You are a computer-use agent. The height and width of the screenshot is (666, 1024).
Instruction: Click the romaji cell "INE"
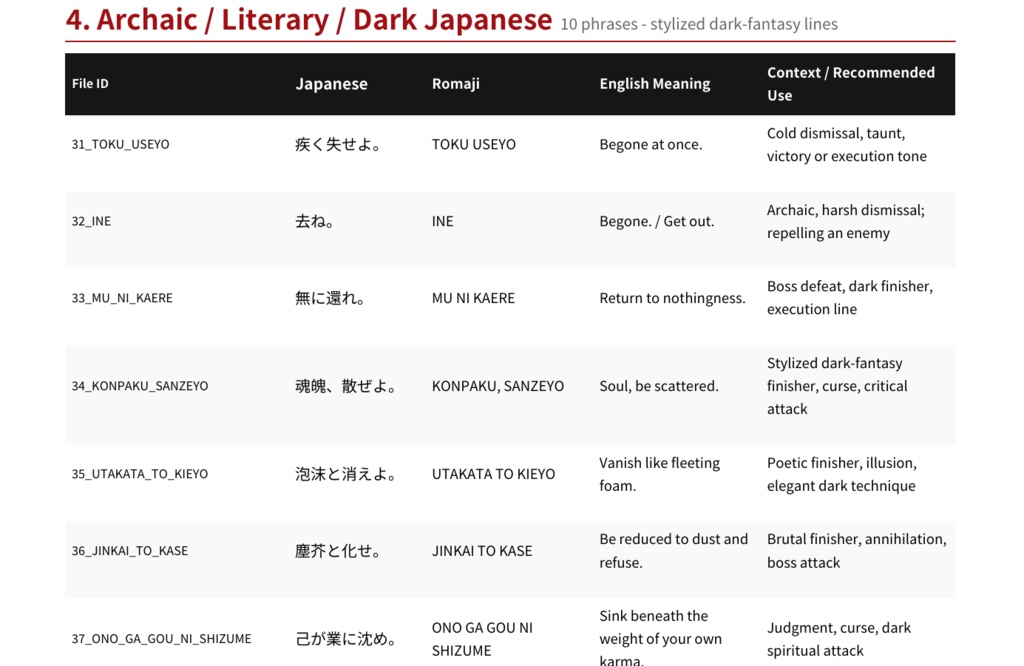click(x=442, y=221)
